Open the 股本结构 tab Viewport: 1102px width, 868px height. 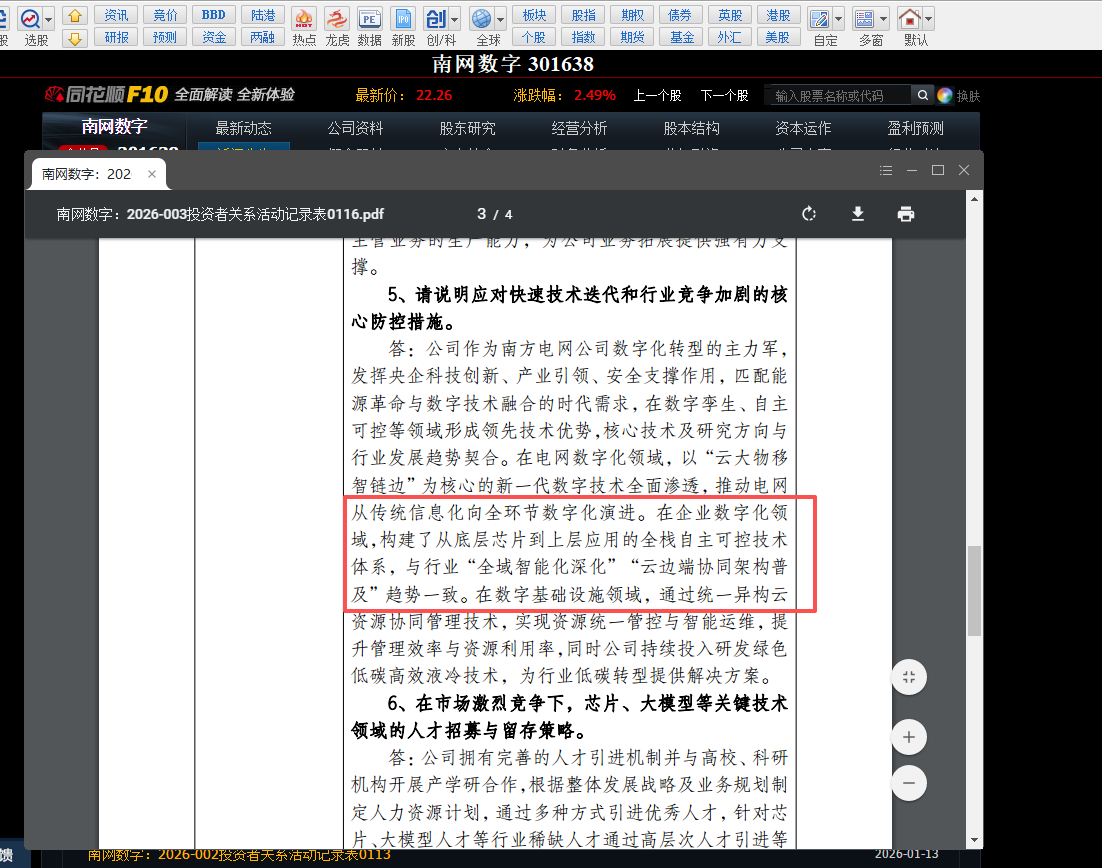click(692, 129)
